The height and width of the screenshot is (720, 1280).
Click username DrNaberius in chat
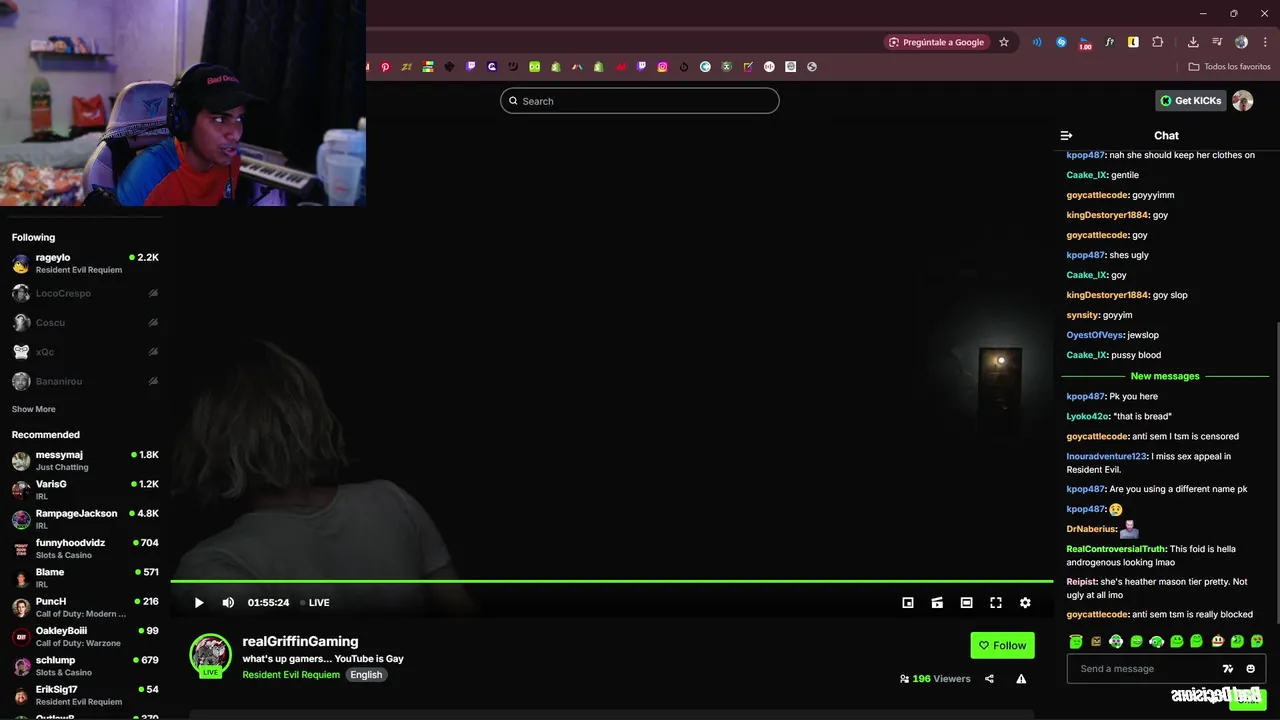point(1091,529)
